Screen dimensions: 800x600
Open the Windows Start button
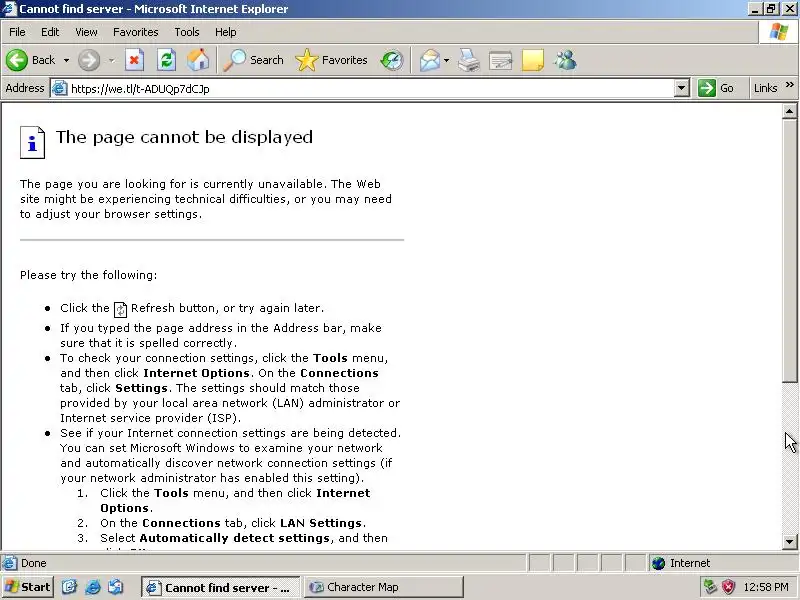[28, 587]
